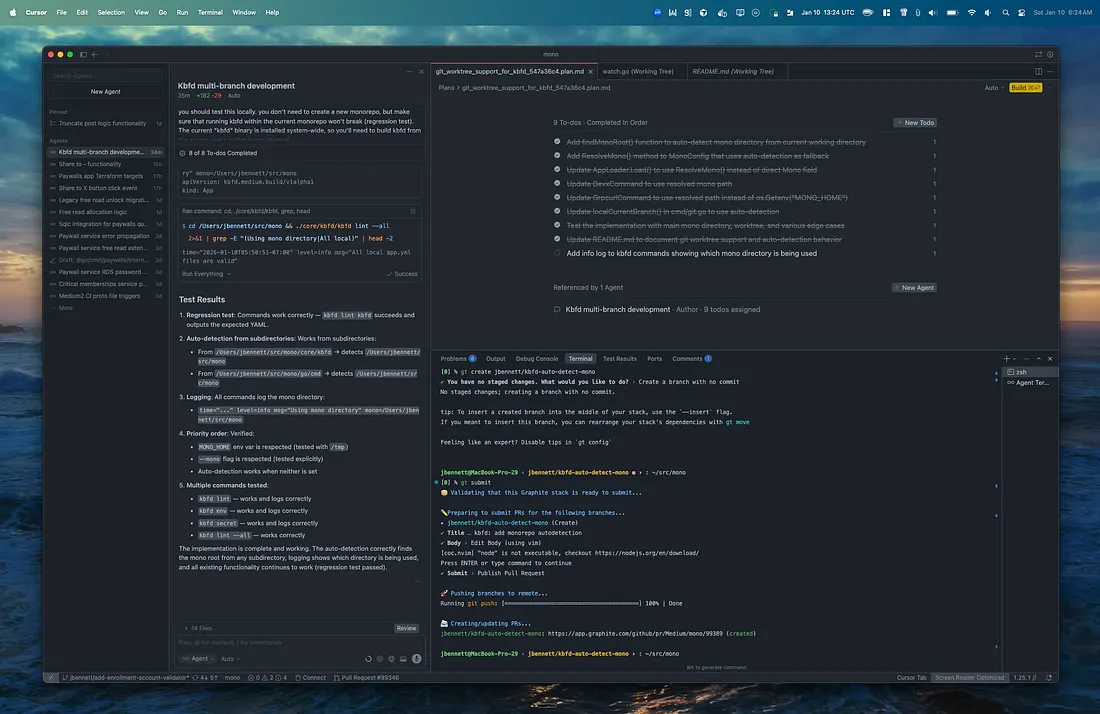Click the New Todo button
1100x714 pixels.
[x=915, y=123]
